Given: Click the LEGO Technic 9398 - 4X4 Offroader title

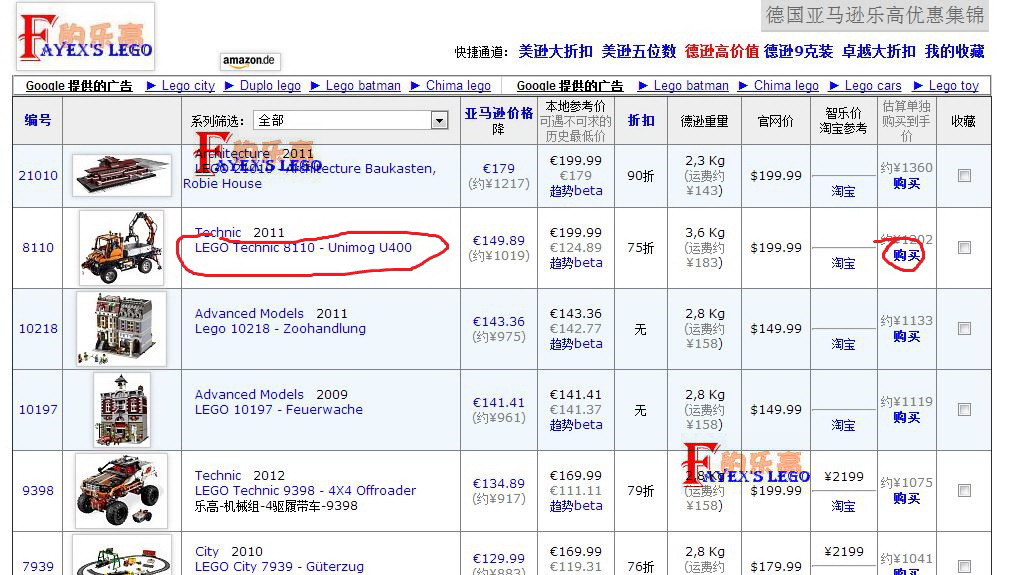Looking at the screenshot, I should point(305,491).
